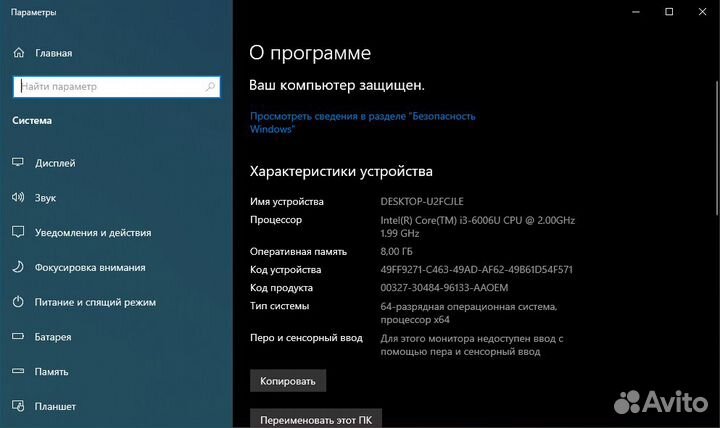720x428 pixels.
Task: Click the Копировать button
Action: pos(288,381)
